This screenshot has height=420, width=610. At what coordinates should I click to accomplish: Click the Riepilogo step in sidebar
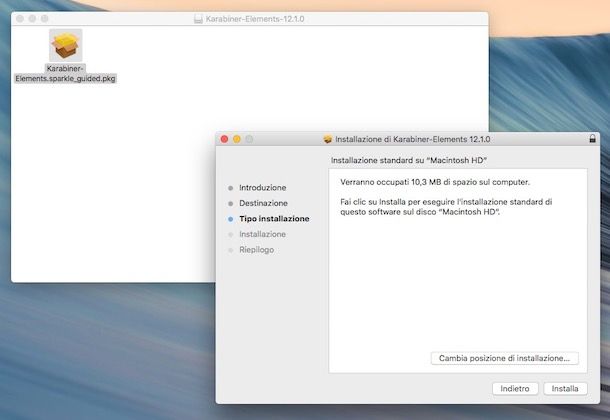(x=256, y=250)
